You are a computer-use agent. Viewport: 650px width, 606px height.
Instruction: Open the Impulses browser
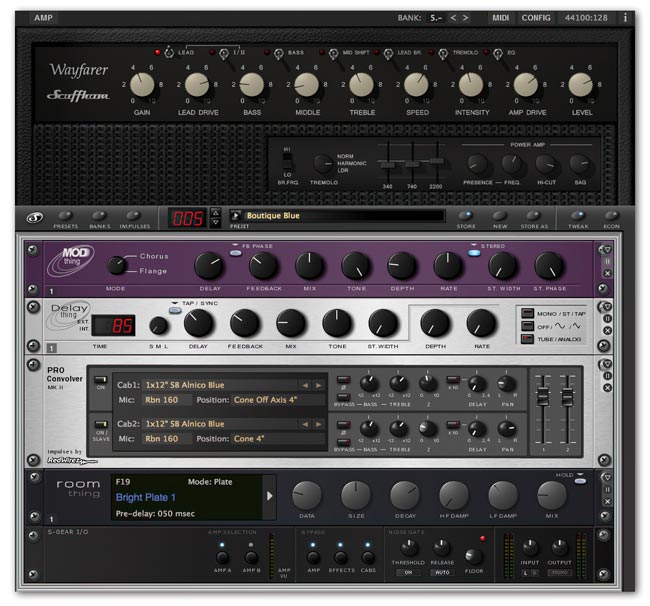[x=134, y=216]
